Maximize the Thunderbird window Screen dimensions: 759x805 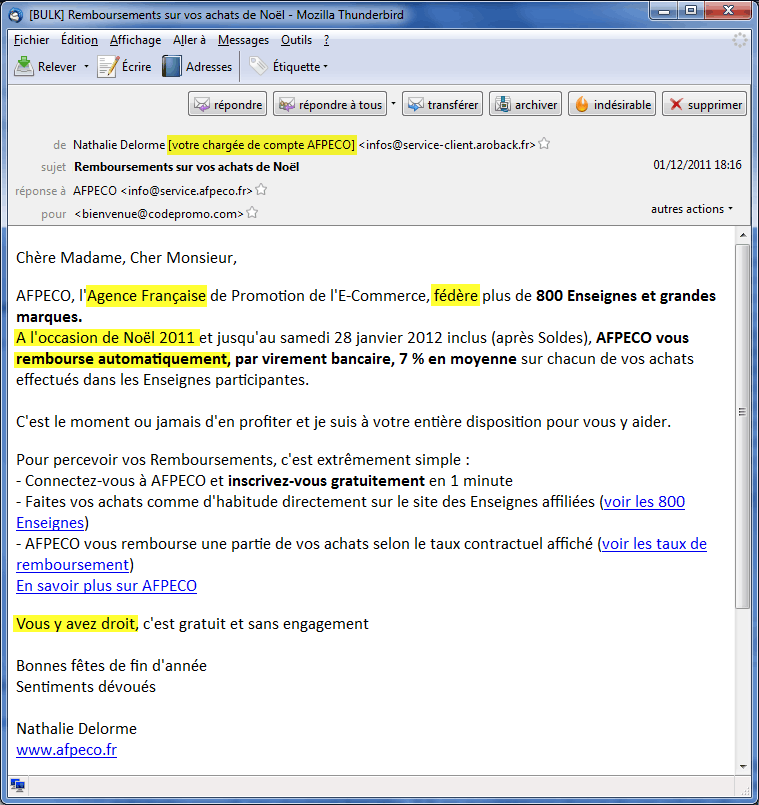tap(691, 10)
